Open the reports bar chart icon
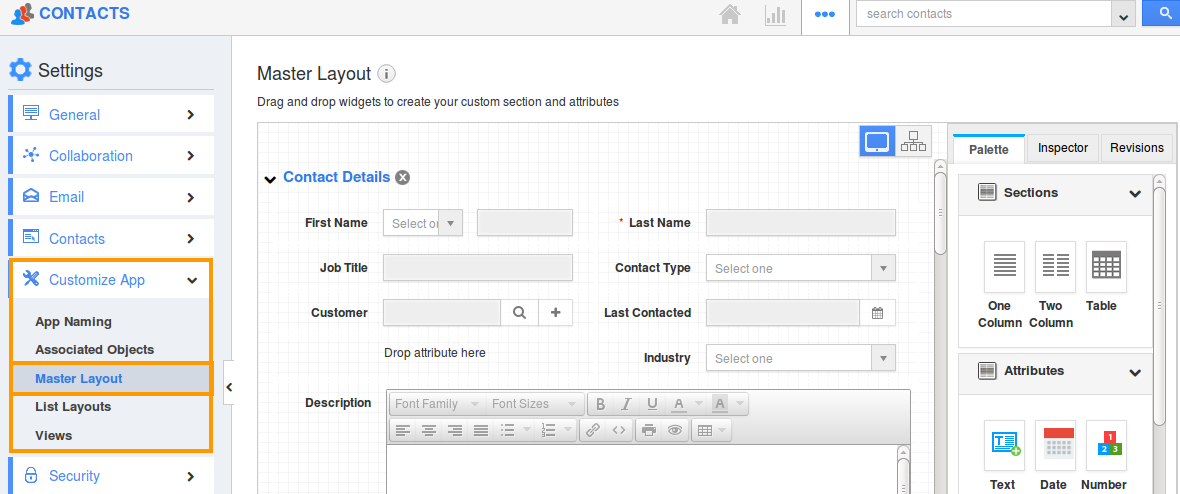Screen dimensions: 1180x494 click(775, 15)
